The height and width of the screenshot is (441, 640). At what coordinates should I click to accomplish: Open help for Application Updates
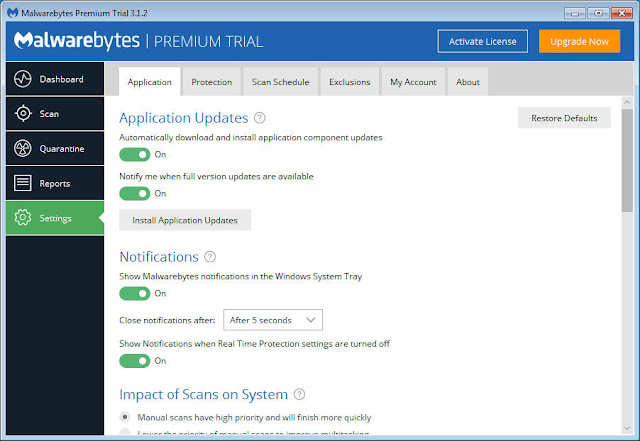coord(260,118)
